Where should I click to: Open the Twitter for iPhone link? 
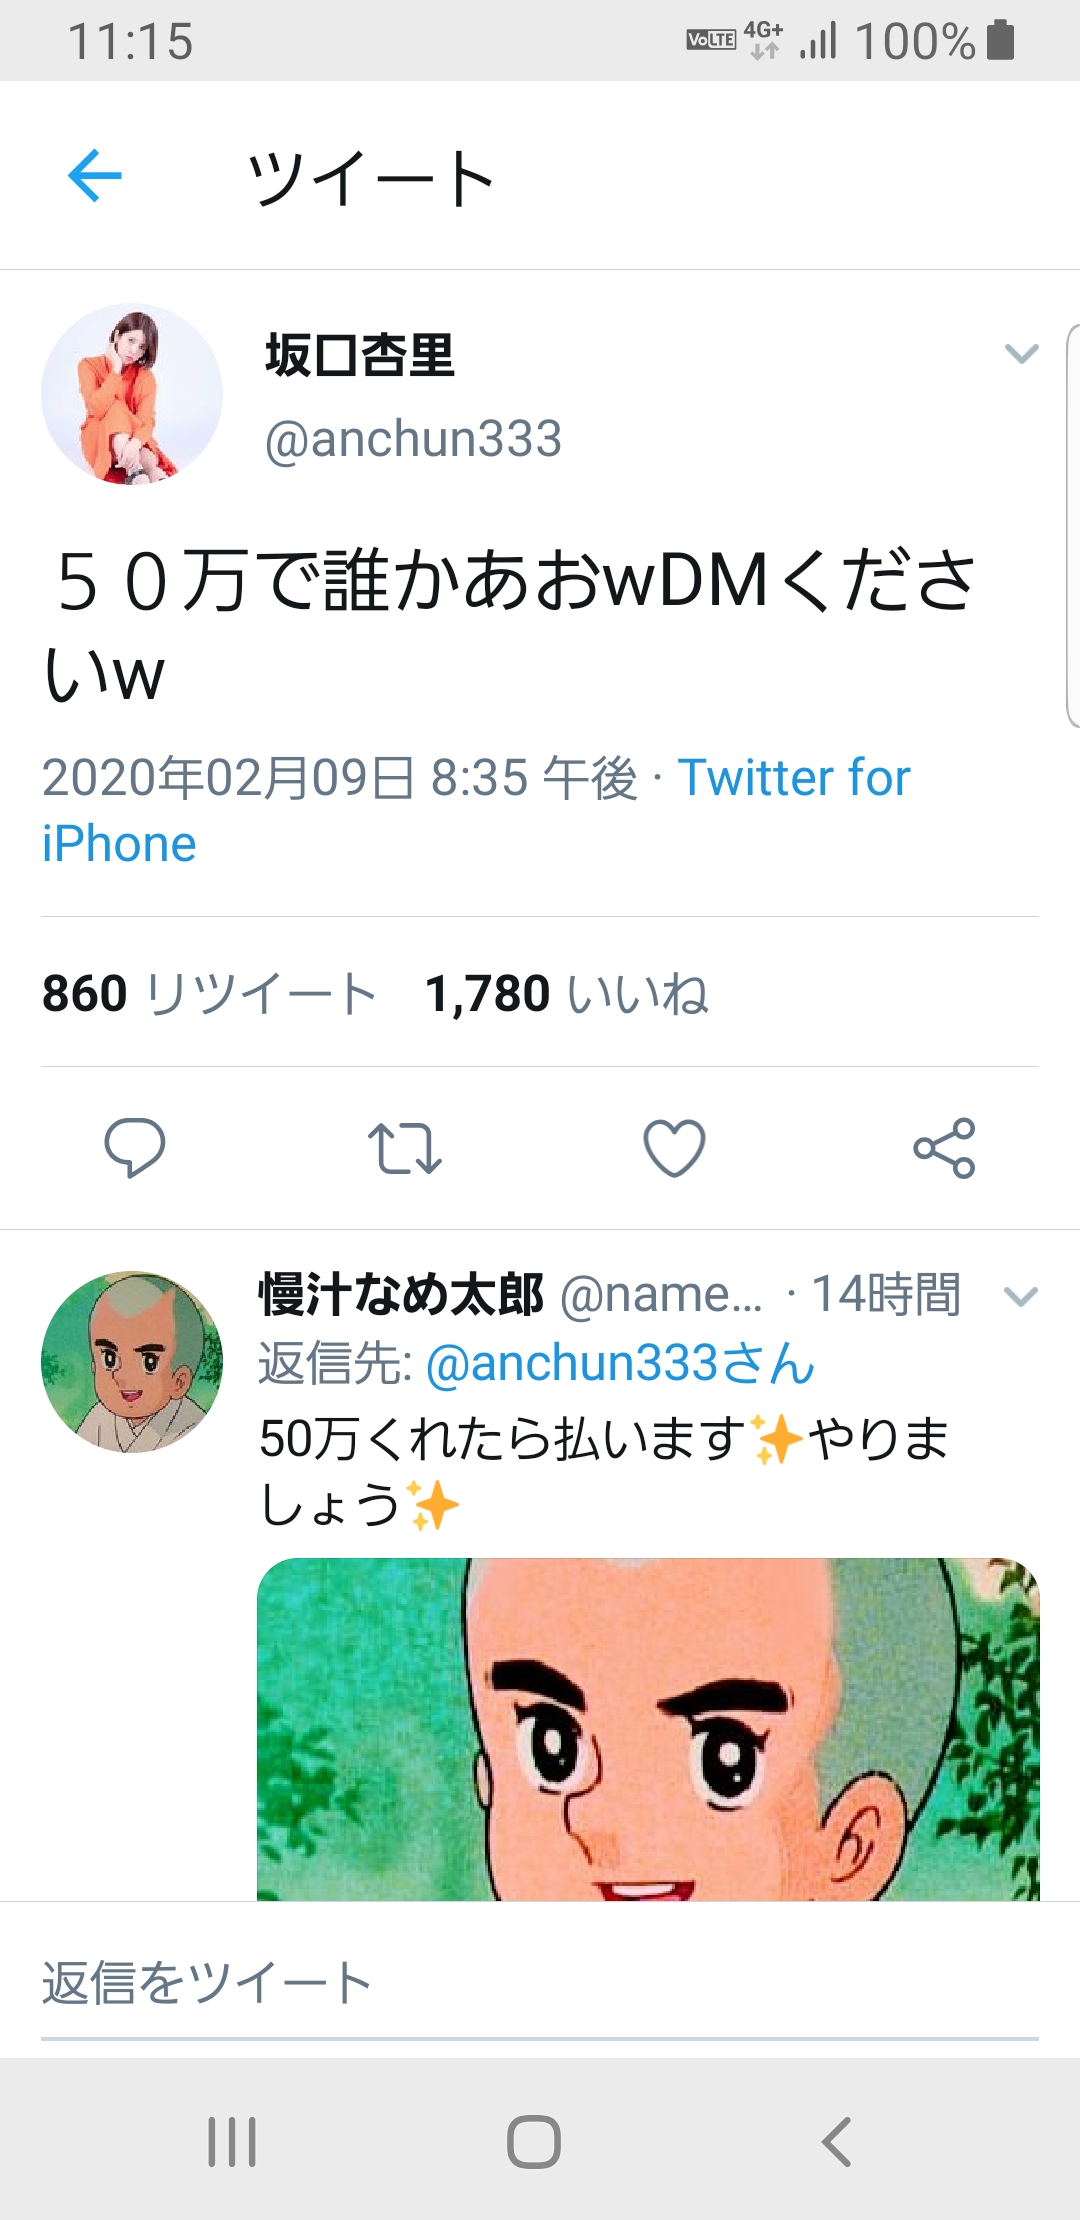[476, 810]
